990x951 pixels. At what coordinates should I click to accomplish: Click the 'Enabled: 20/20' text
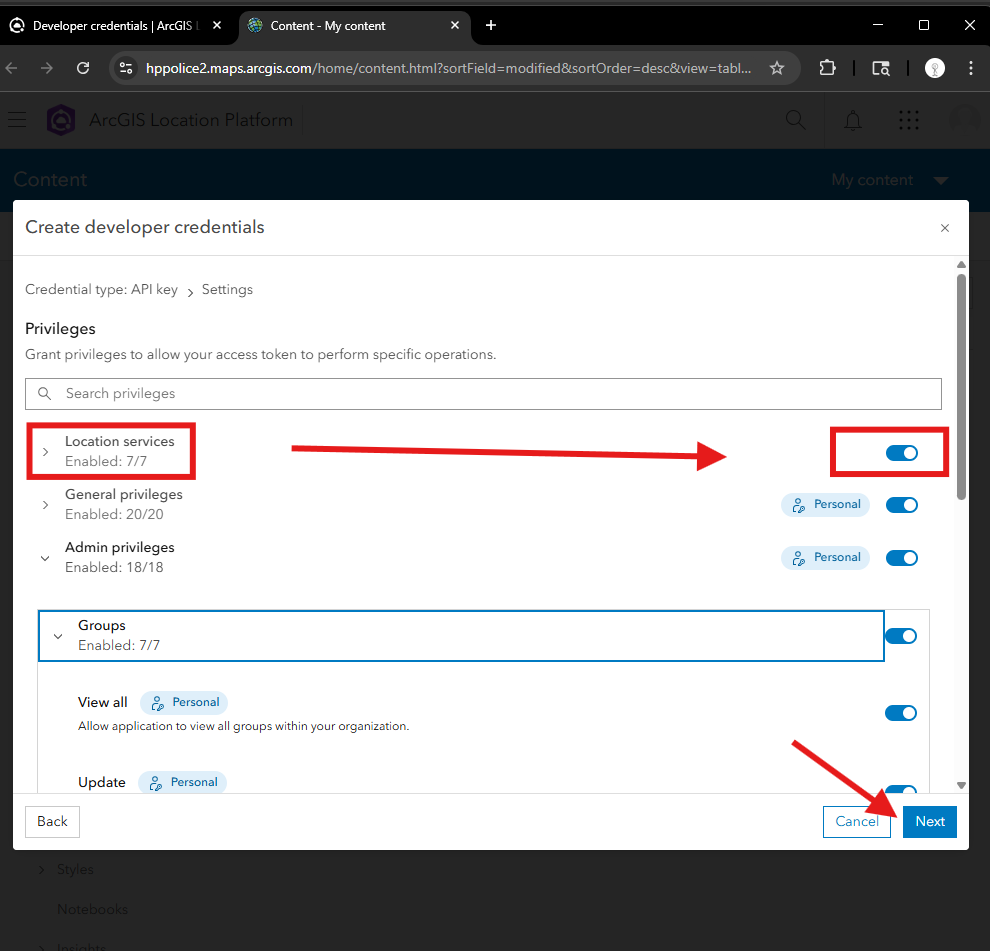point(114,515)
